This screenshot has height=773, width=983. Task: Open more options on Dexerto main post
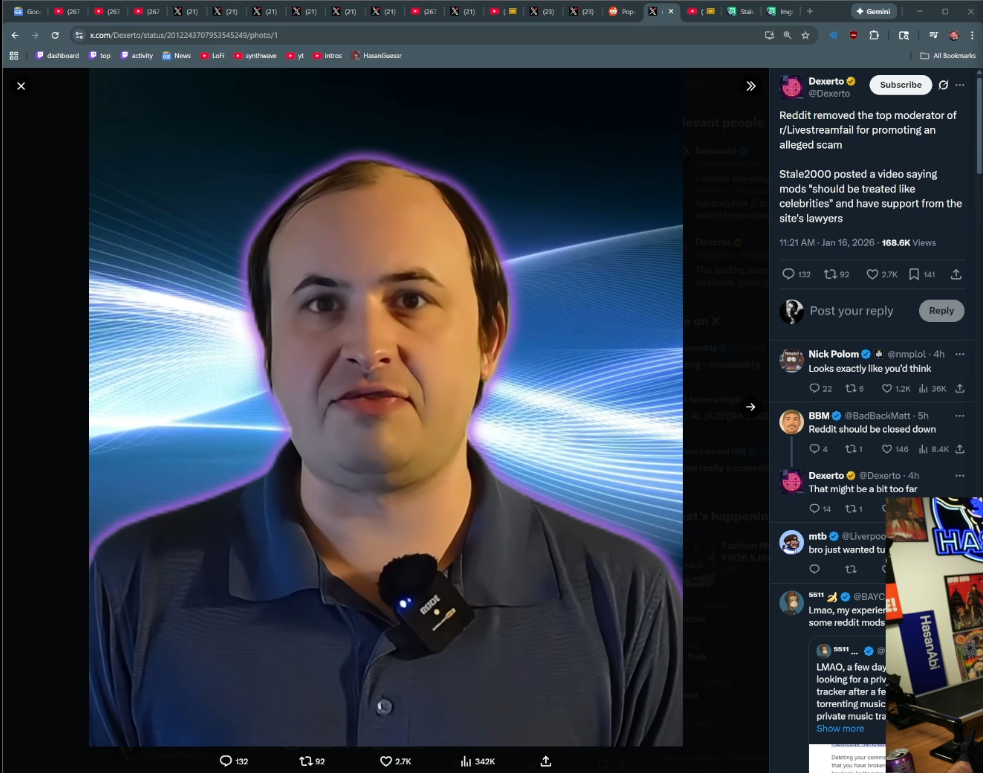pyautogui.click(x=960, y=85)
